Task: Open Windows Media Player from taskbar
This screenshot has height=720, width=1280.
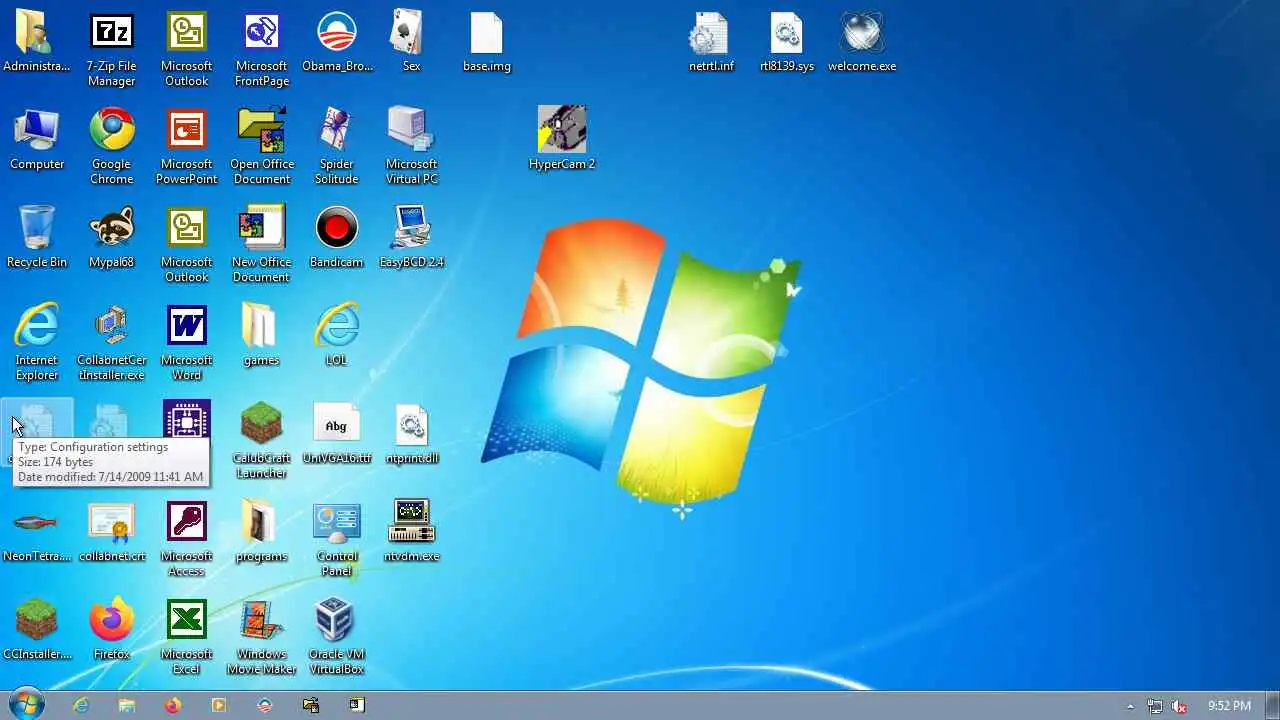Action: click(x=219, y=705)
